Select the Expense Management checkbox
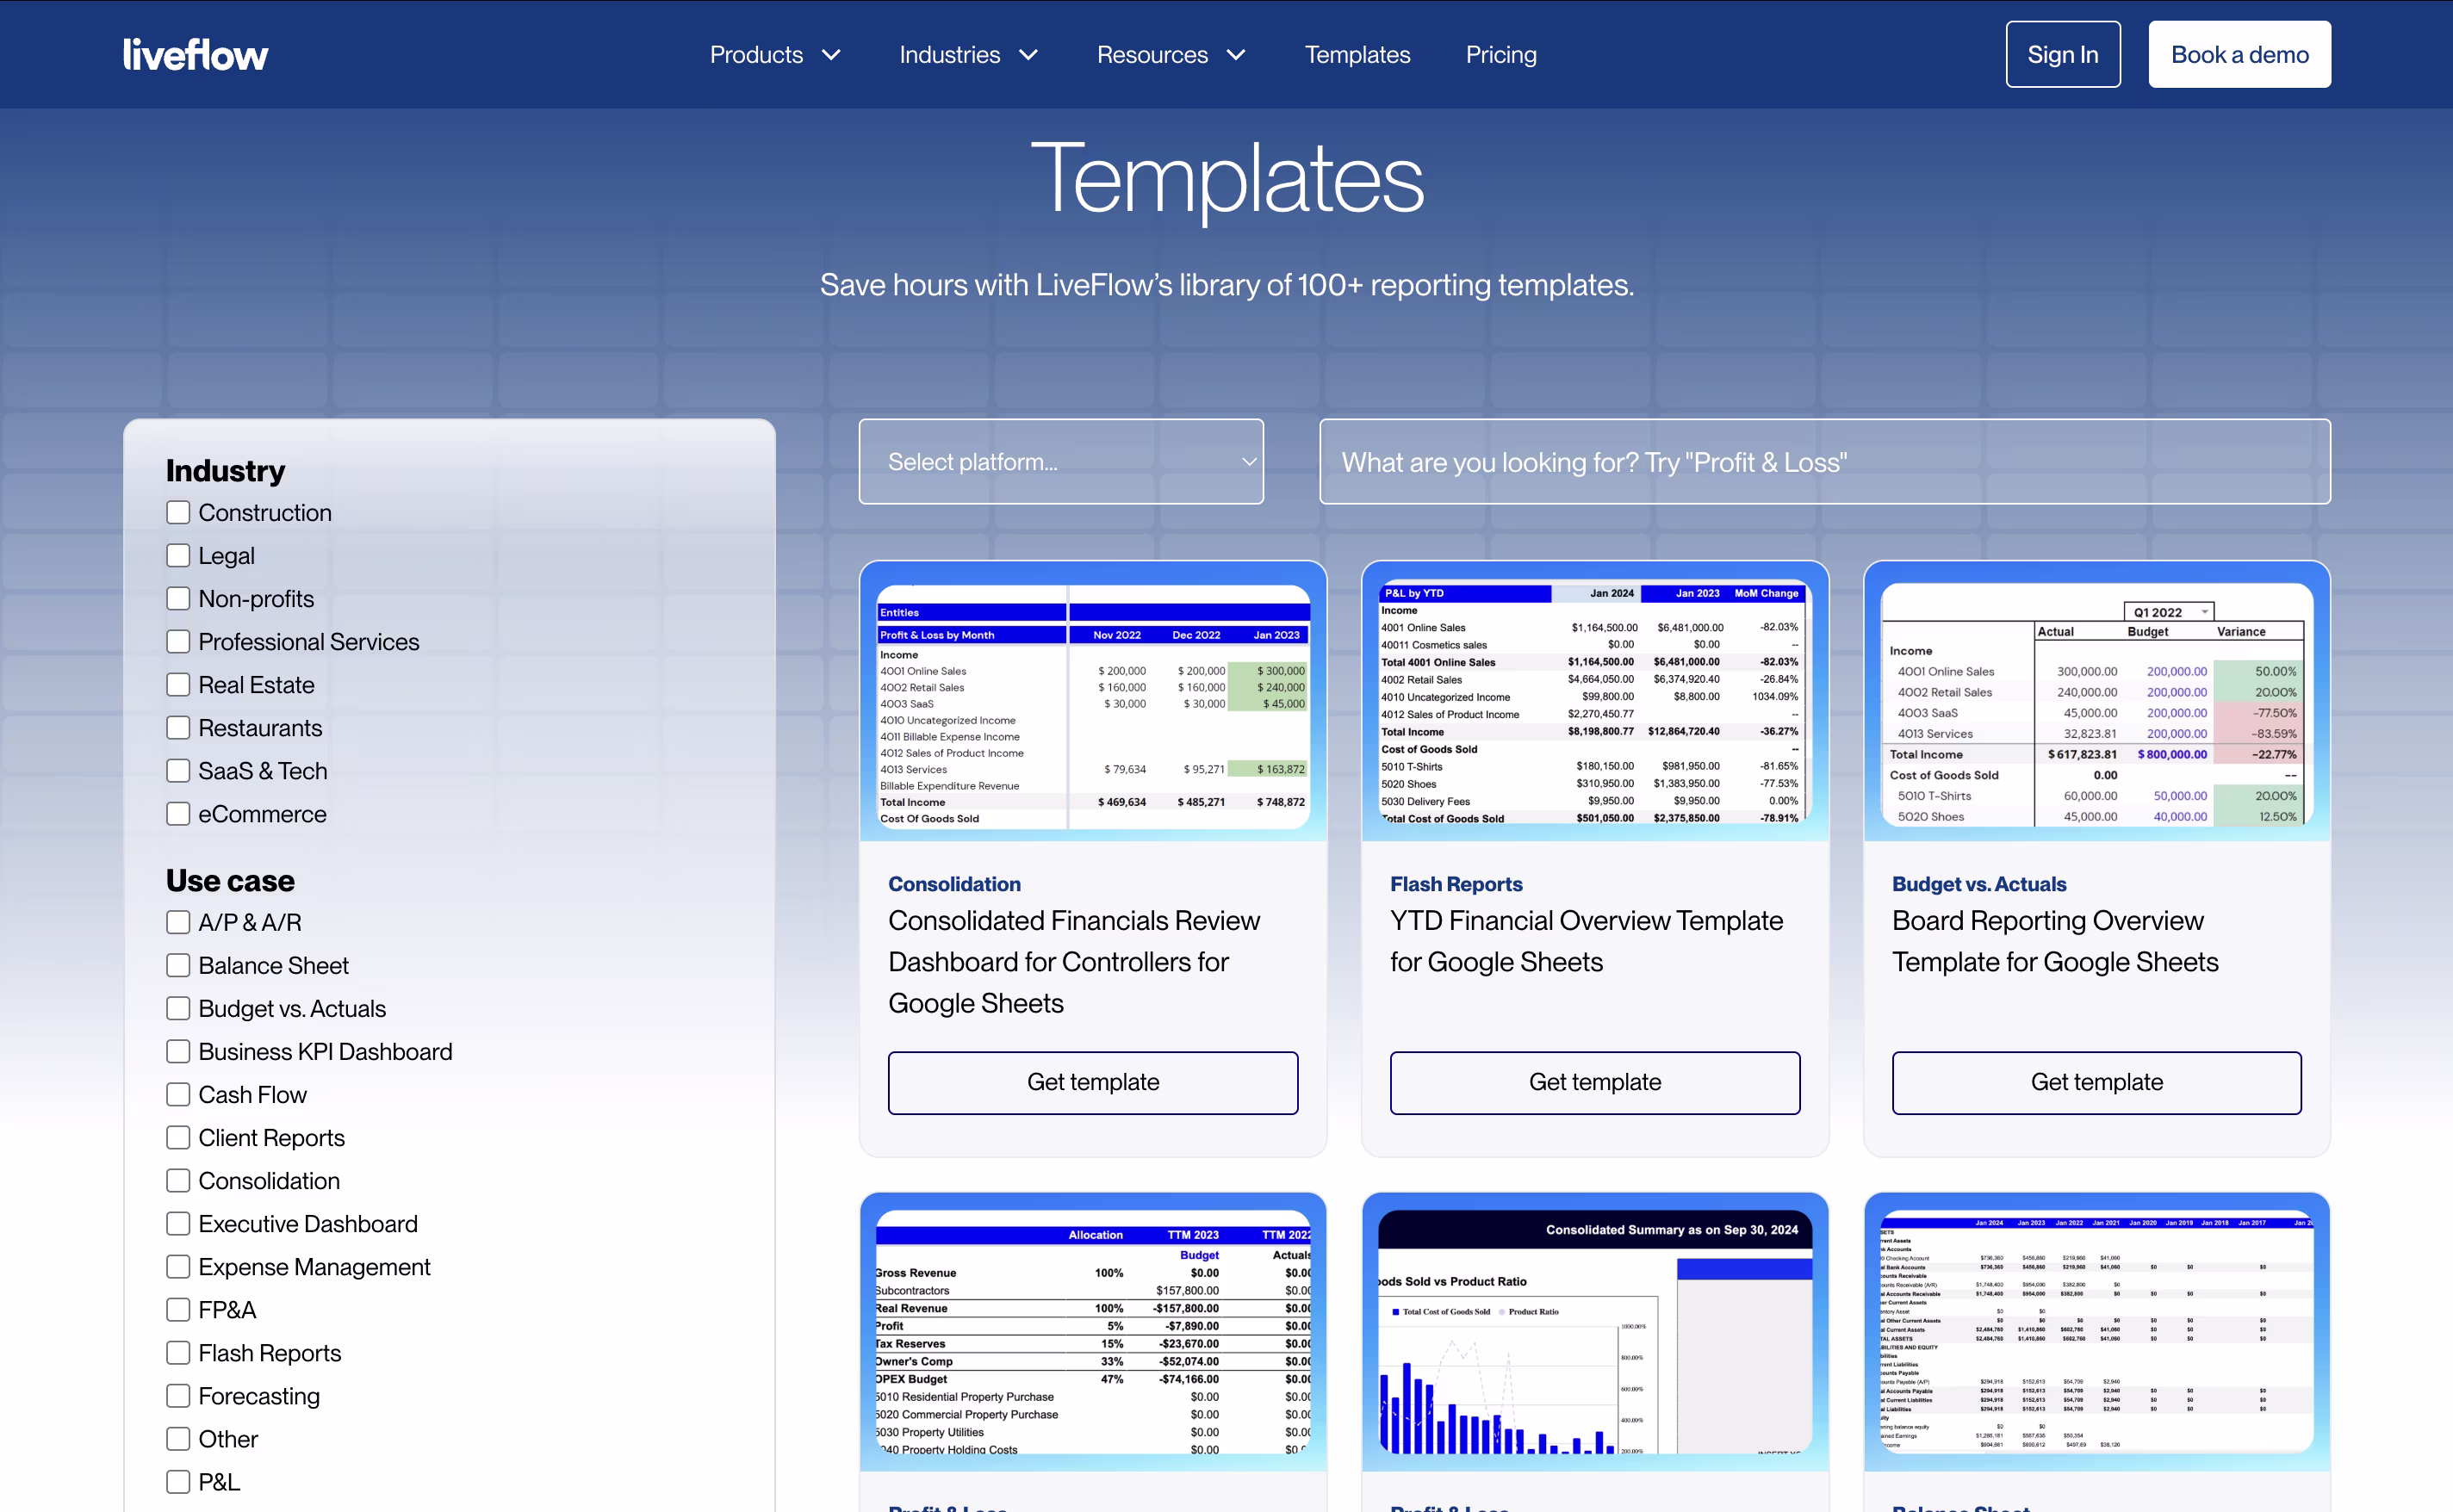Screen dimensions: 2453x1512 pos(178,1266)
